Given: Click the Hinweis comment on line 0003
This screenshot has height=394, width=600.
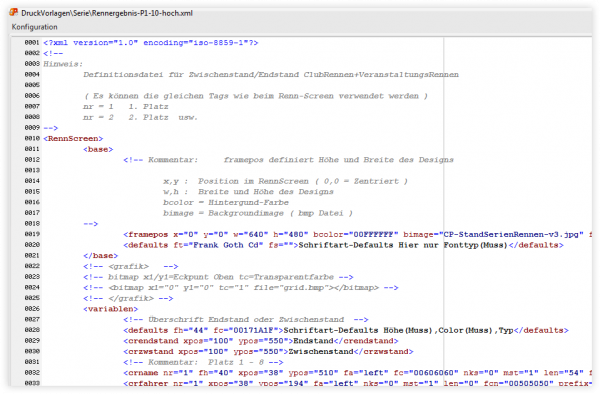Looking at the screenshot, I should (x=63, y=64).
